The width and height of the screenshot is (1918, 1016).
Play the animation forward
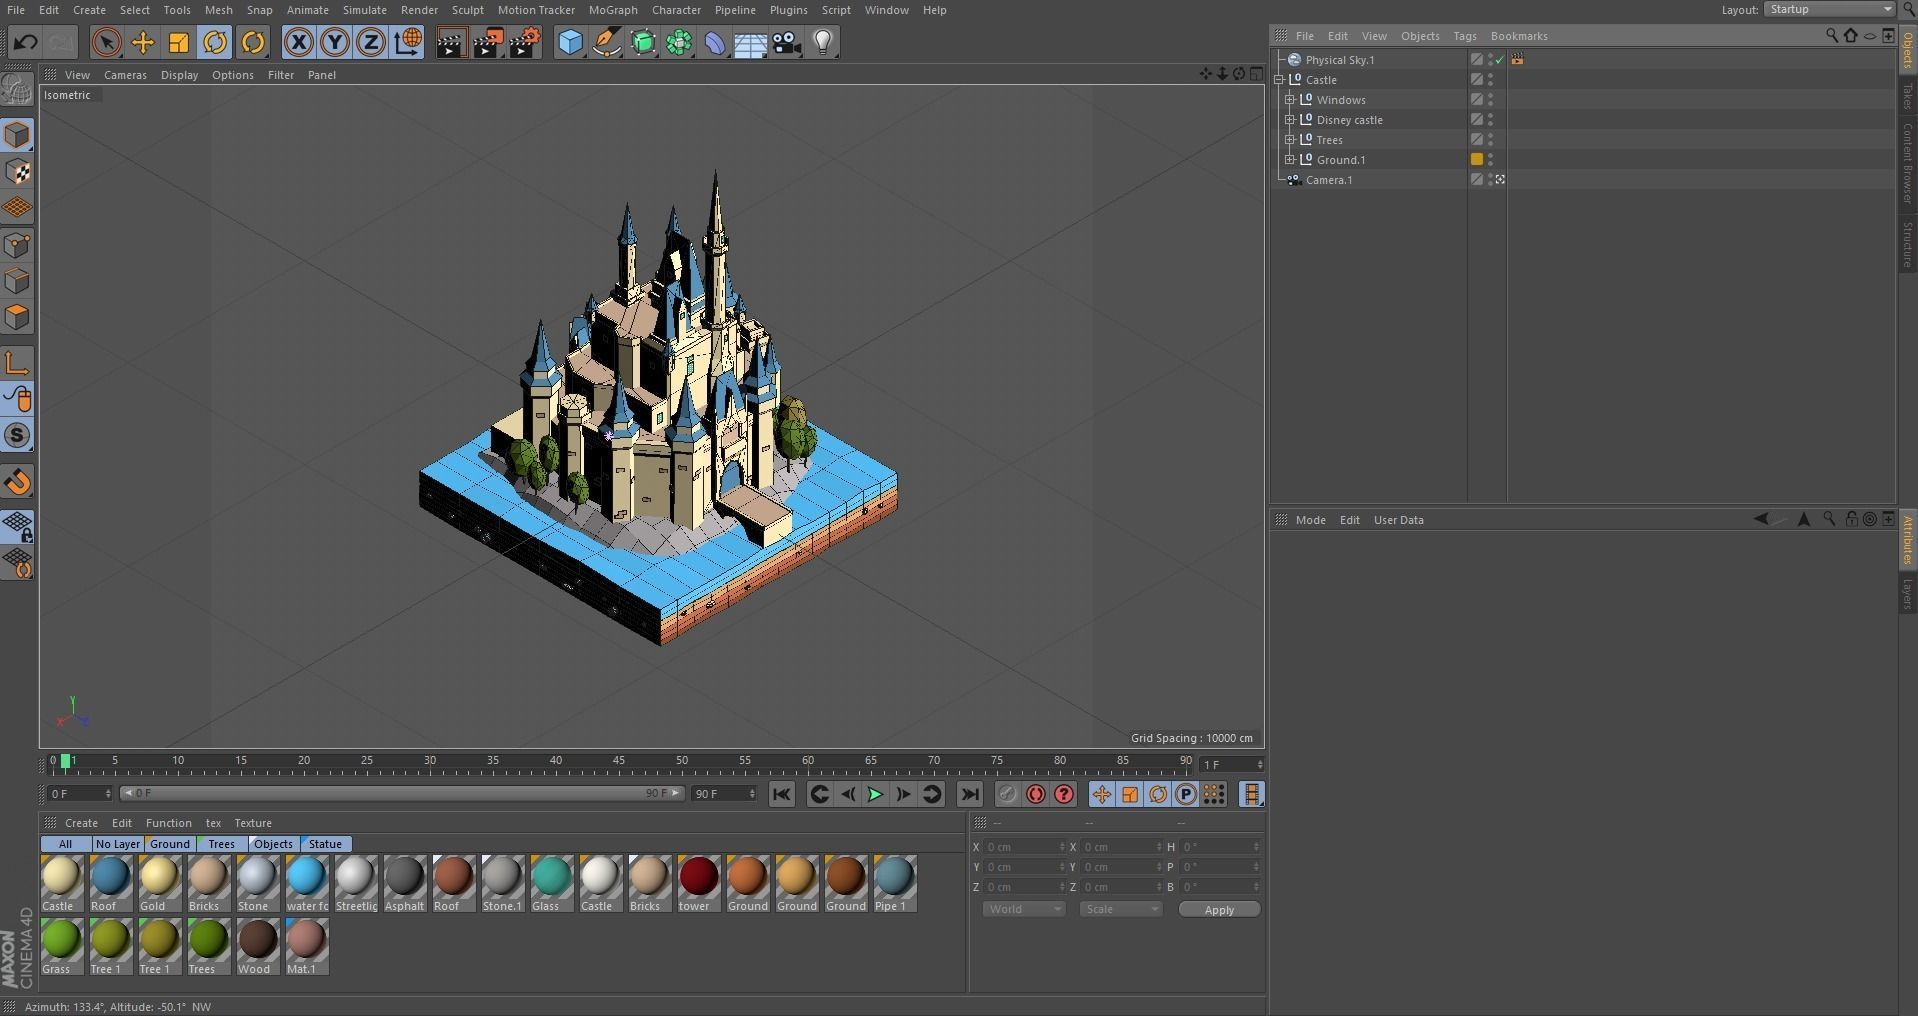pyautogui.click(x=875, y=794)
